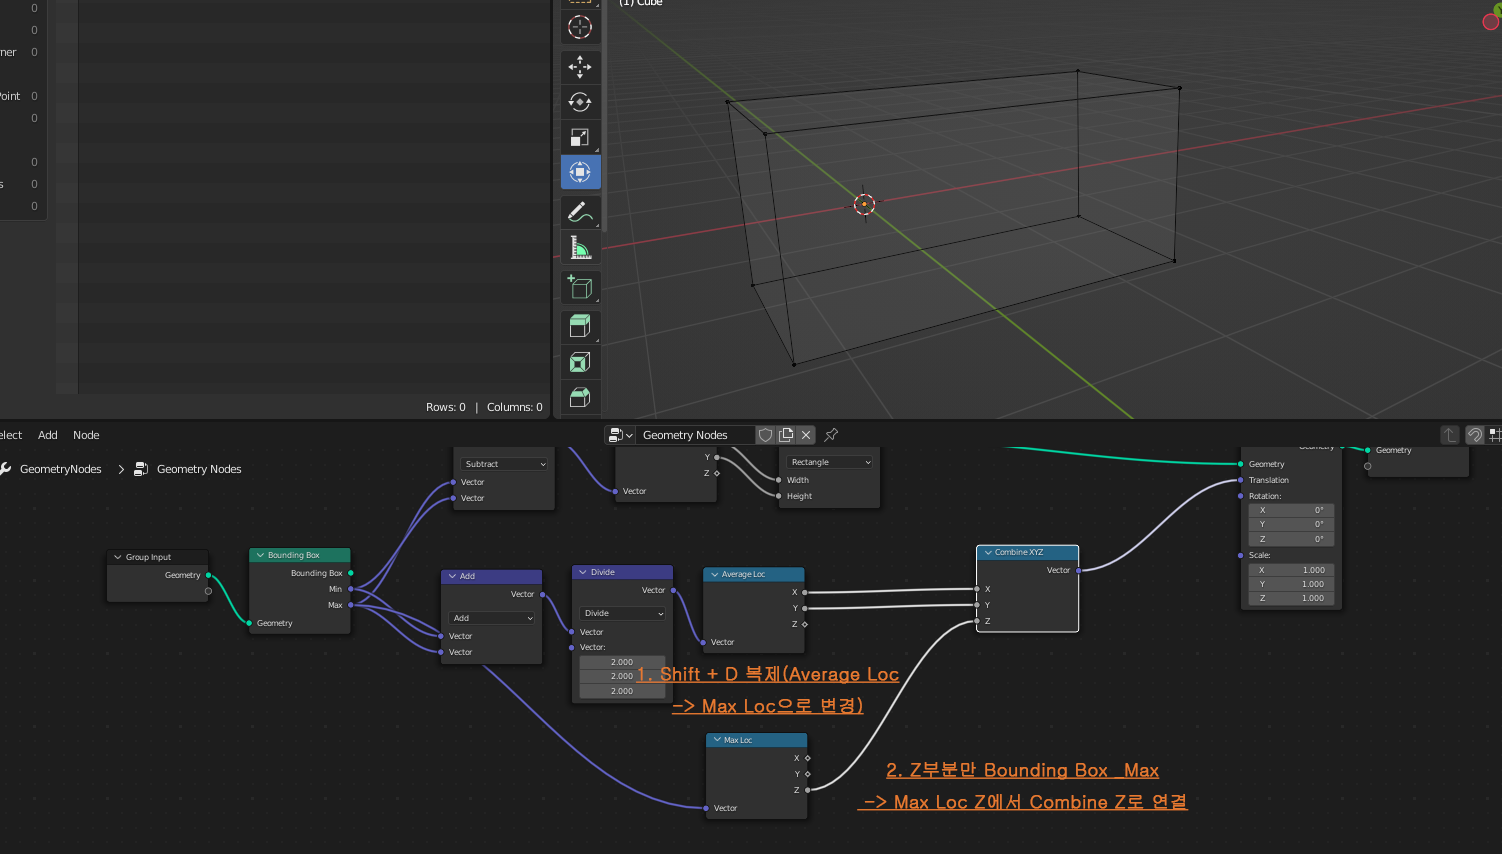1502x854 pixels.
Task: Click Group Input Geometry output socket
Action: point(208,575)
